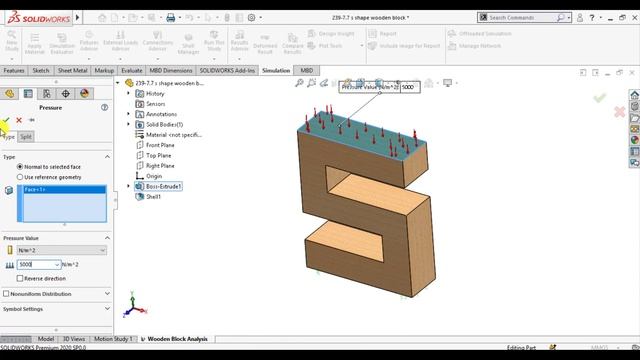Open the Motion Study 1 tab
This screenshot has width=640, height=360.
point(113,339)
